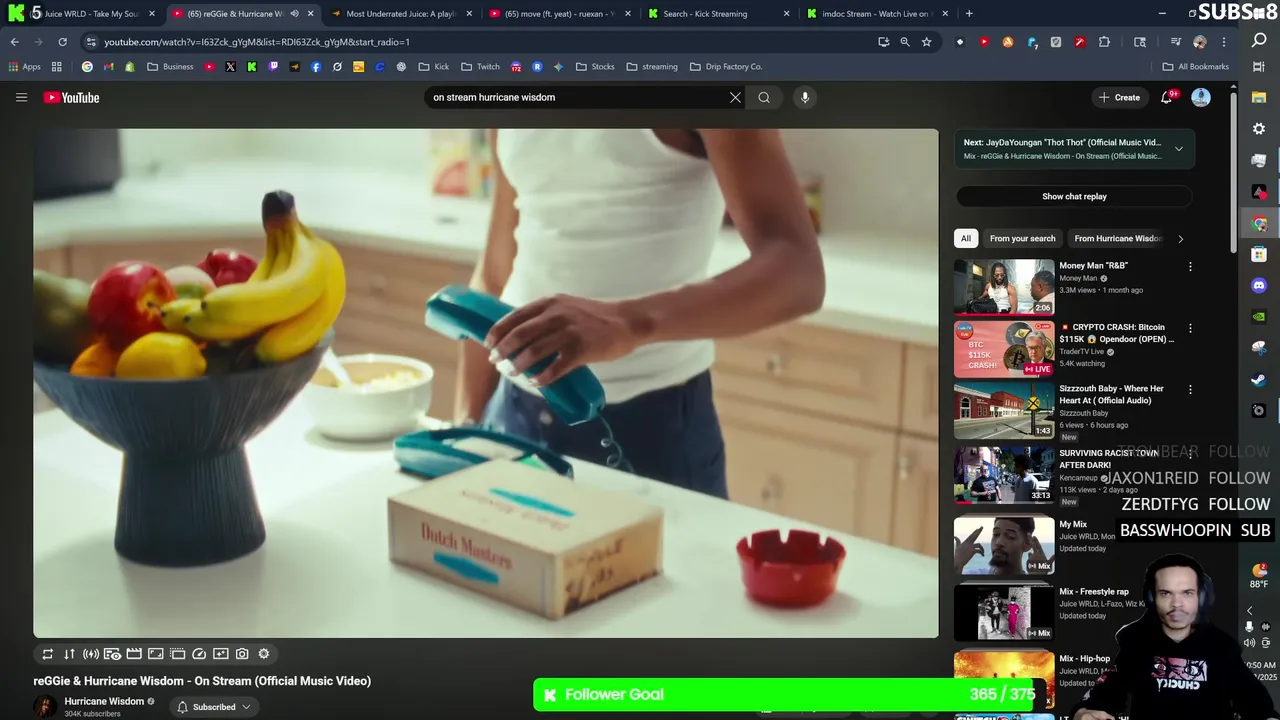Open All Bookmarks folder
This screenshot has height=720, width=1280.
1196,67
